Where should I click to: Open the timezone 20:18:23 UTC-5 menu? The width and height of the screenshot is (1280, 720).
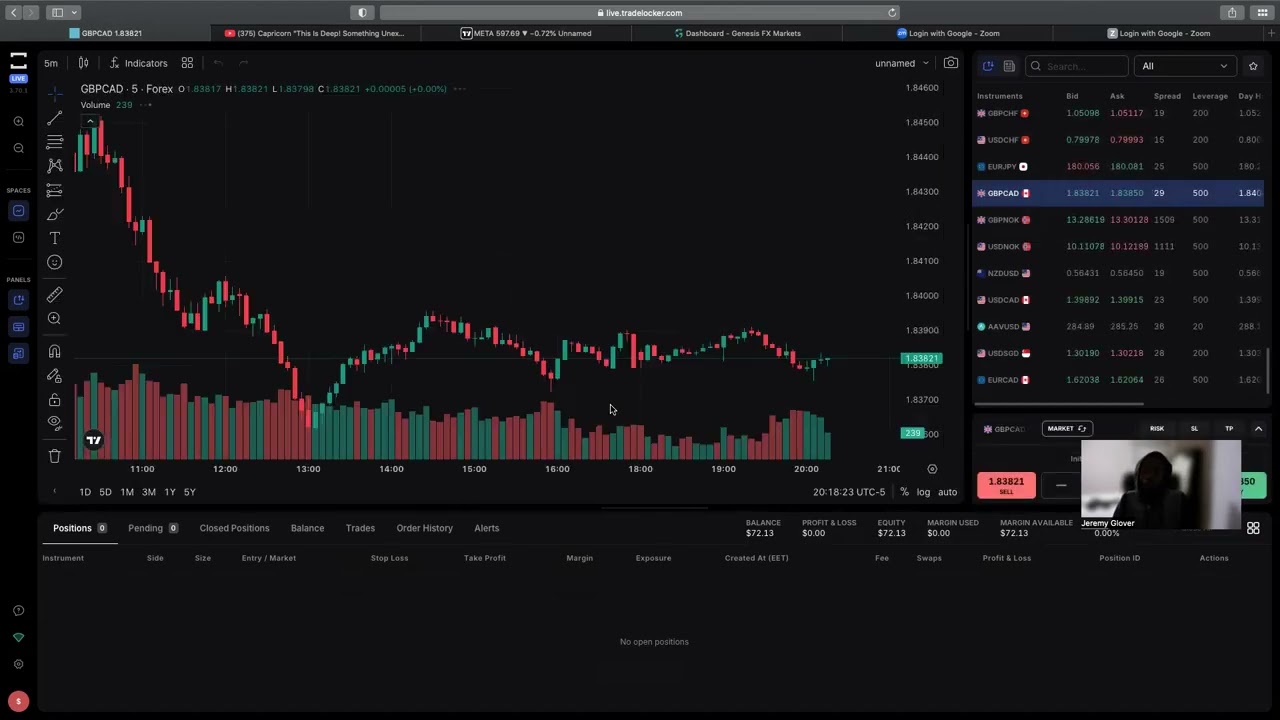(x=849, y=492)
